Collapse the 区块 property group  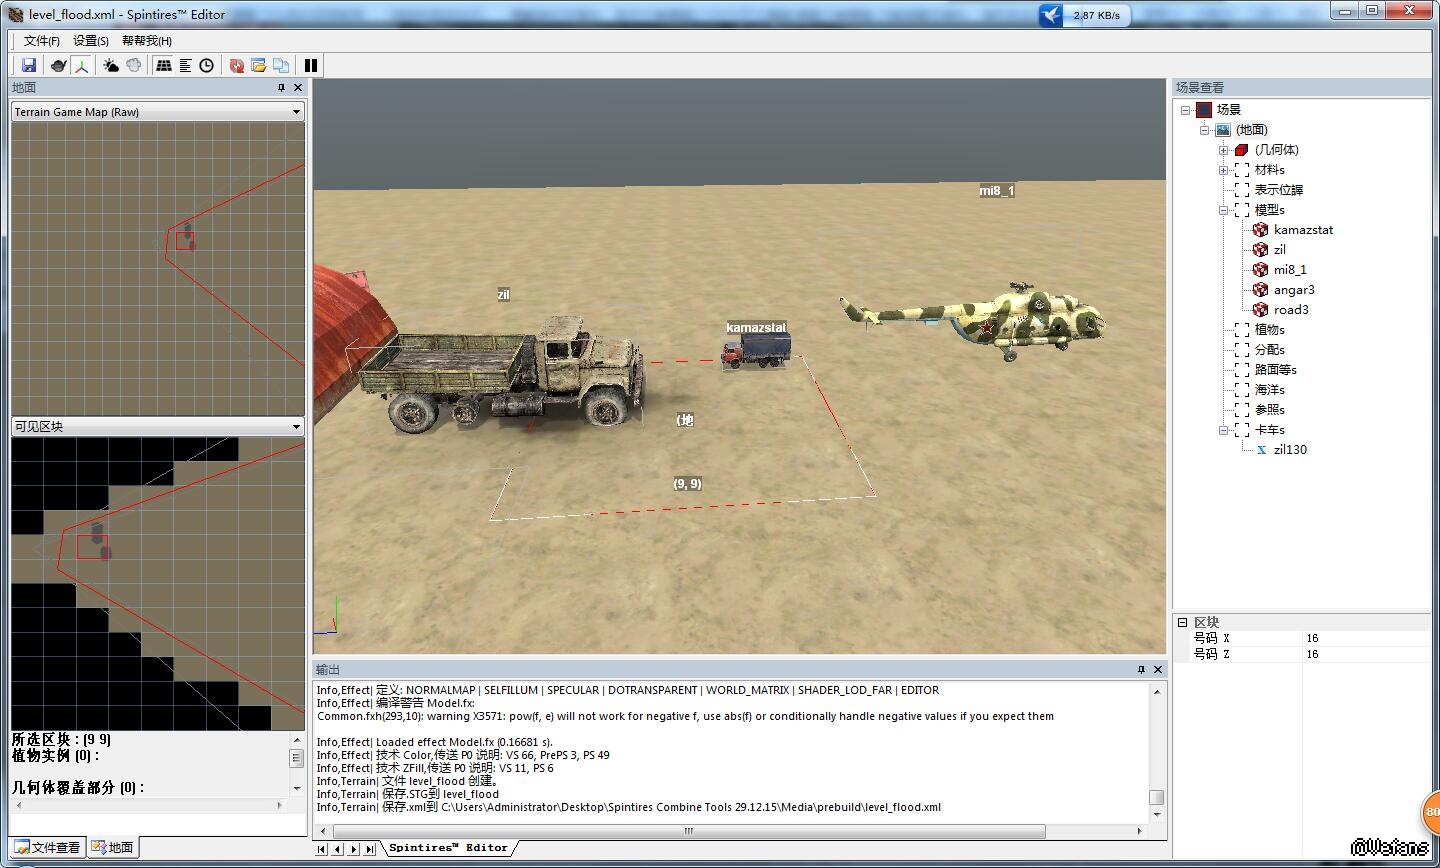point(1182,622)
